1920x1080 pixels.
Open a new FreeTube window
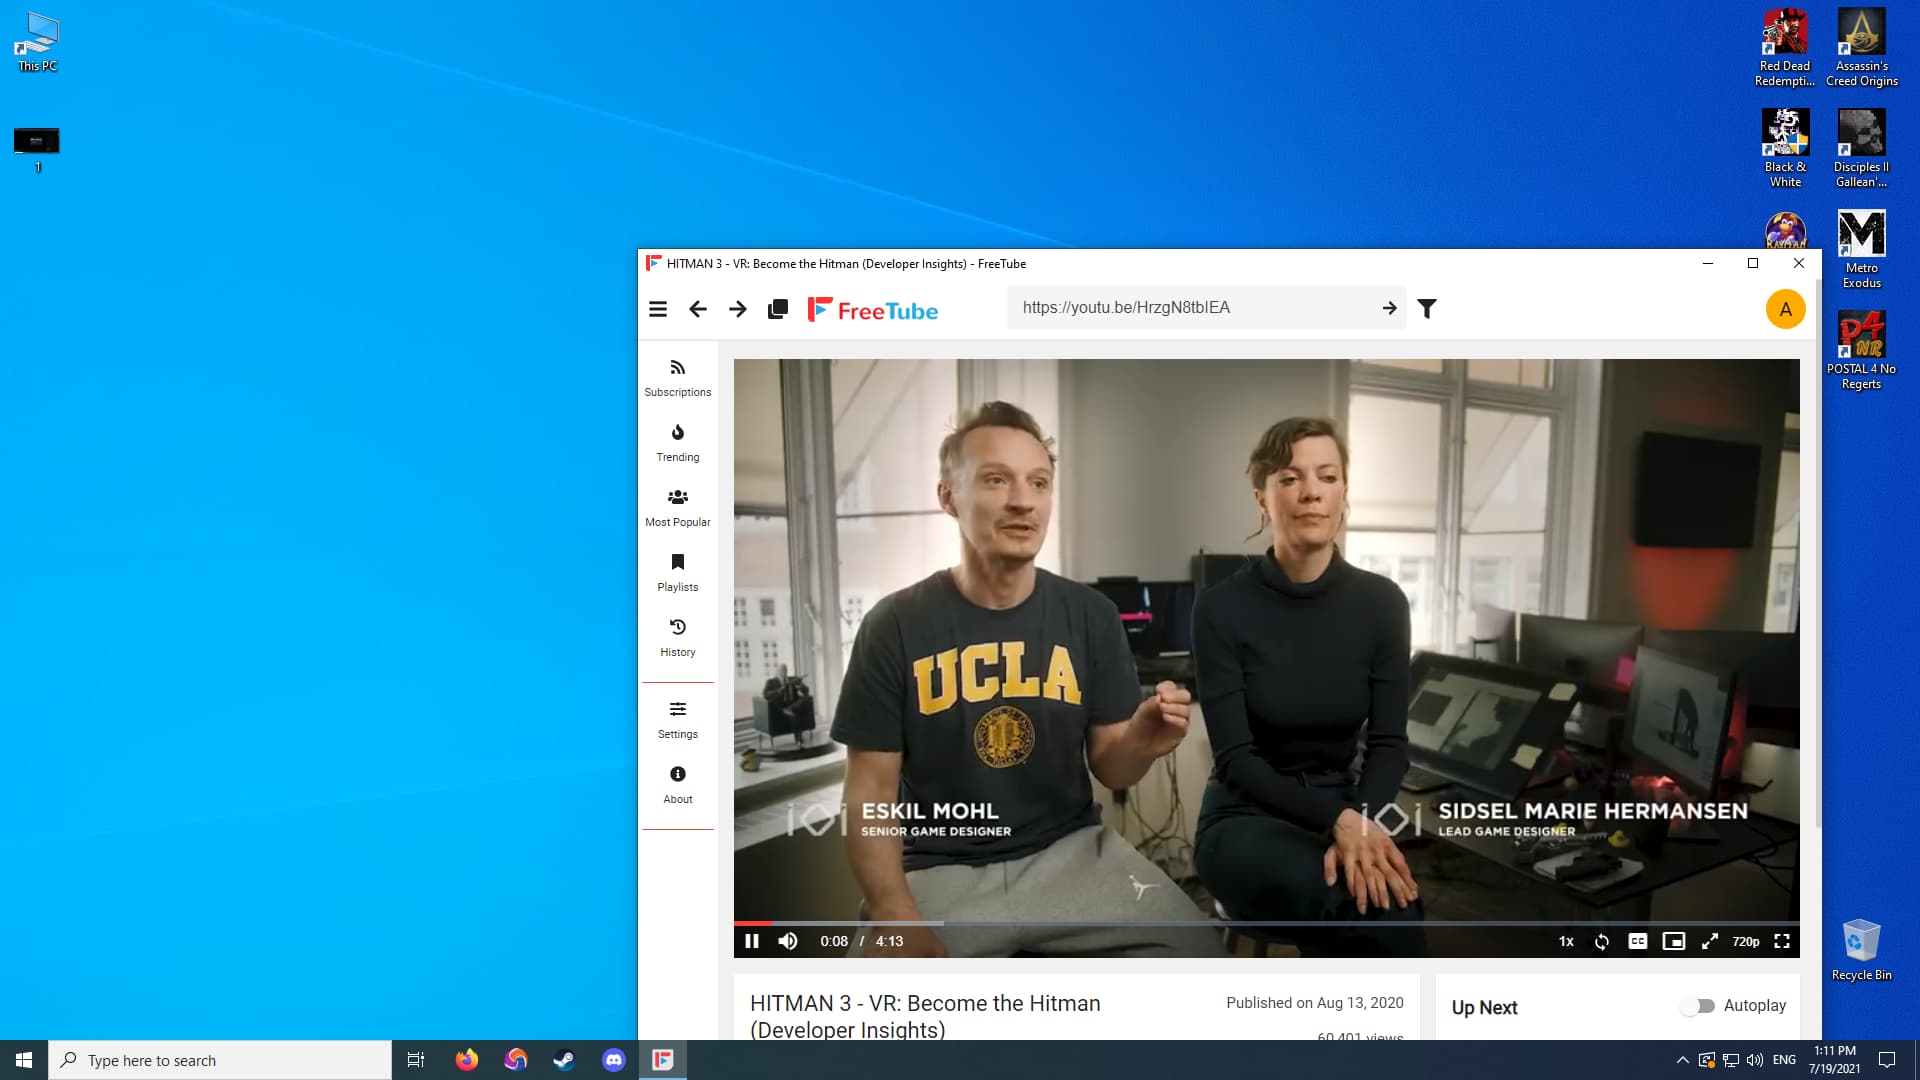click(778, 309)
